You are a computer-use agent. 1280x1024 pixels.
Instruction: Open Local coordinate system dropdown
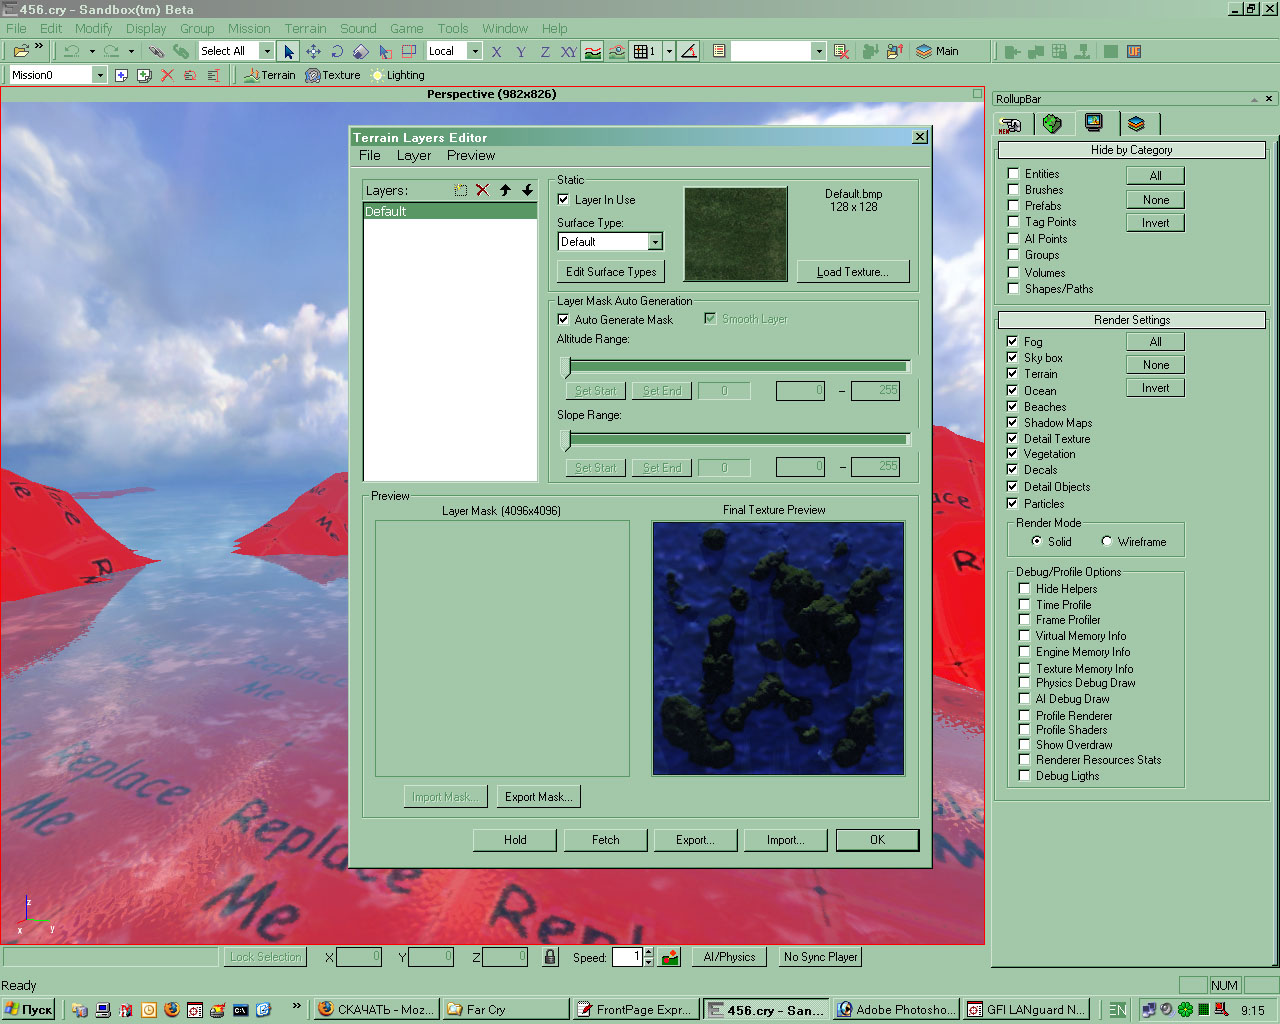tap(475, 51)
